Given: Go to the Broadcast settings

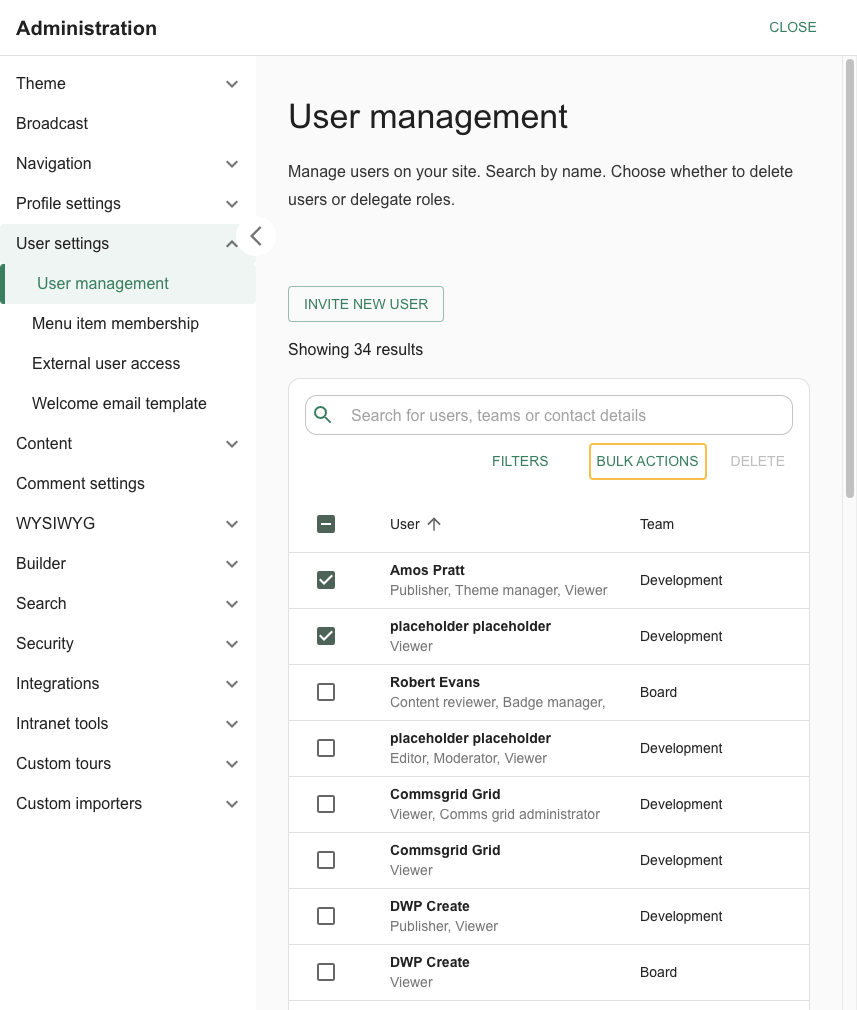Looking at the screenshot, I should point(52,124).
